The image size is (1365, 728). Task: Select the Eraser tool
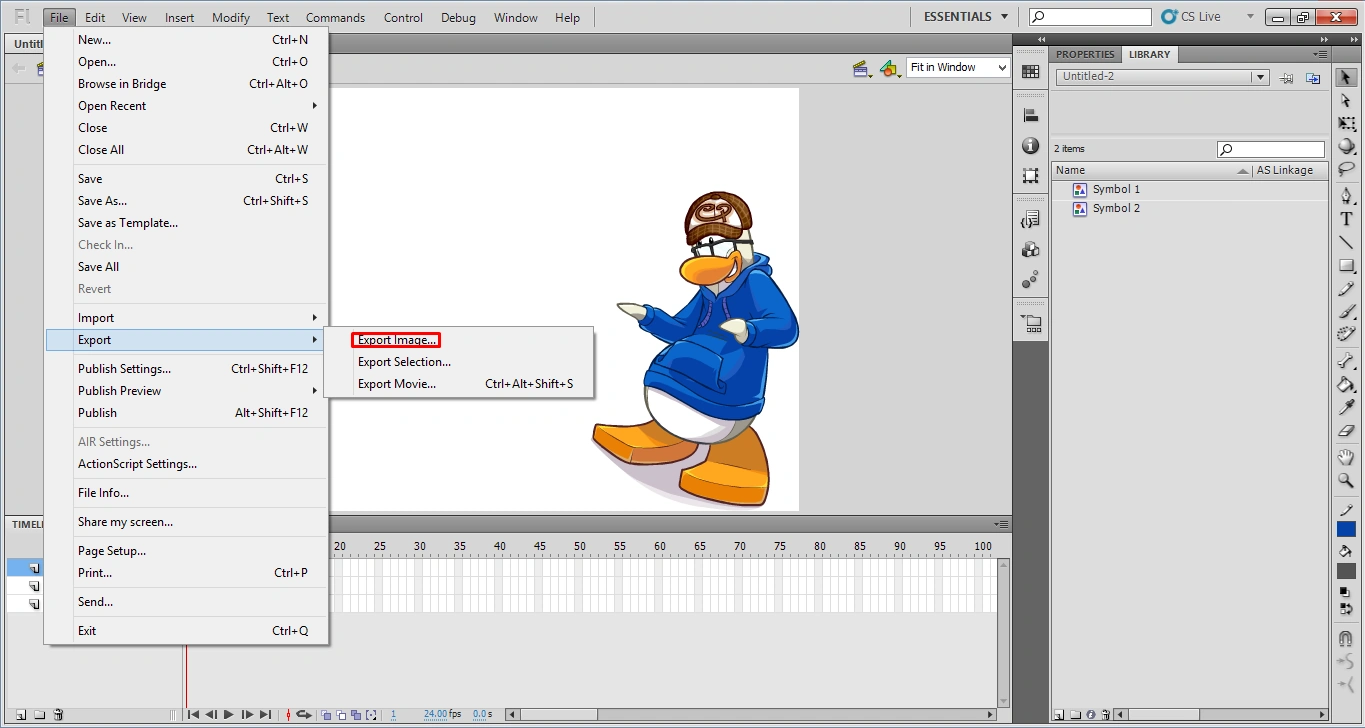coord(1346,431)
